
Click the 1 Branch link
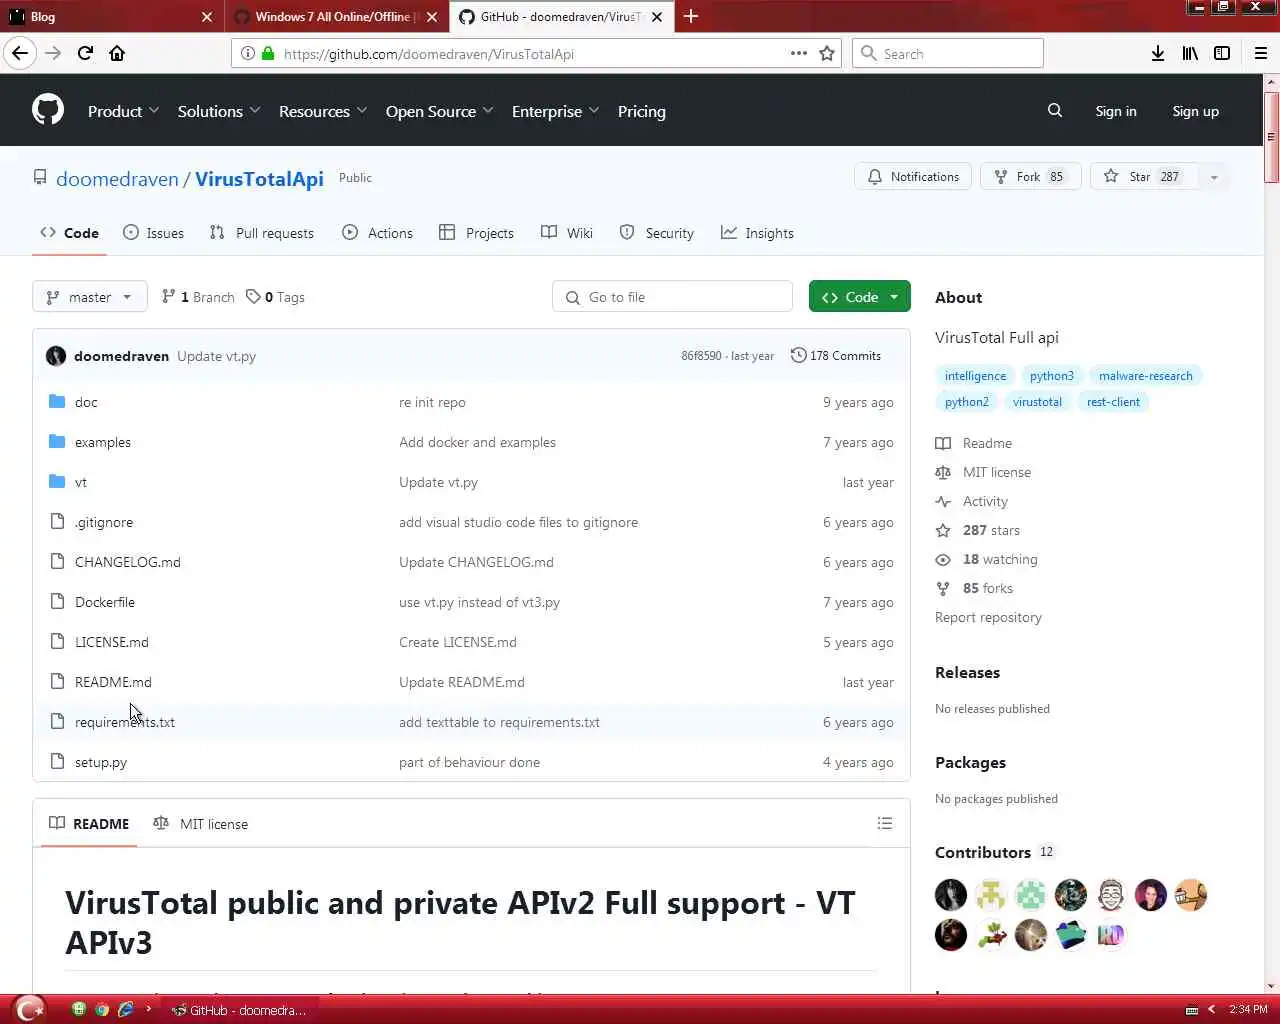[198, 297]
